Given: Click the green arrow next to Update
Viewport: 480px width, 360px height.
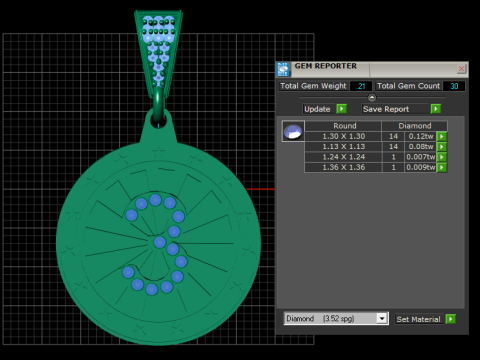Looking at the screenshot, I should point(342,109).
